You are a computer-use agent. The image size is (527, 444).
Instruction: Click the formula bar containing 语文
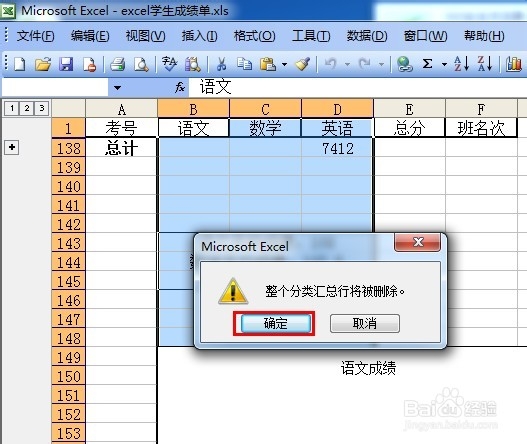tap(358, 87)
